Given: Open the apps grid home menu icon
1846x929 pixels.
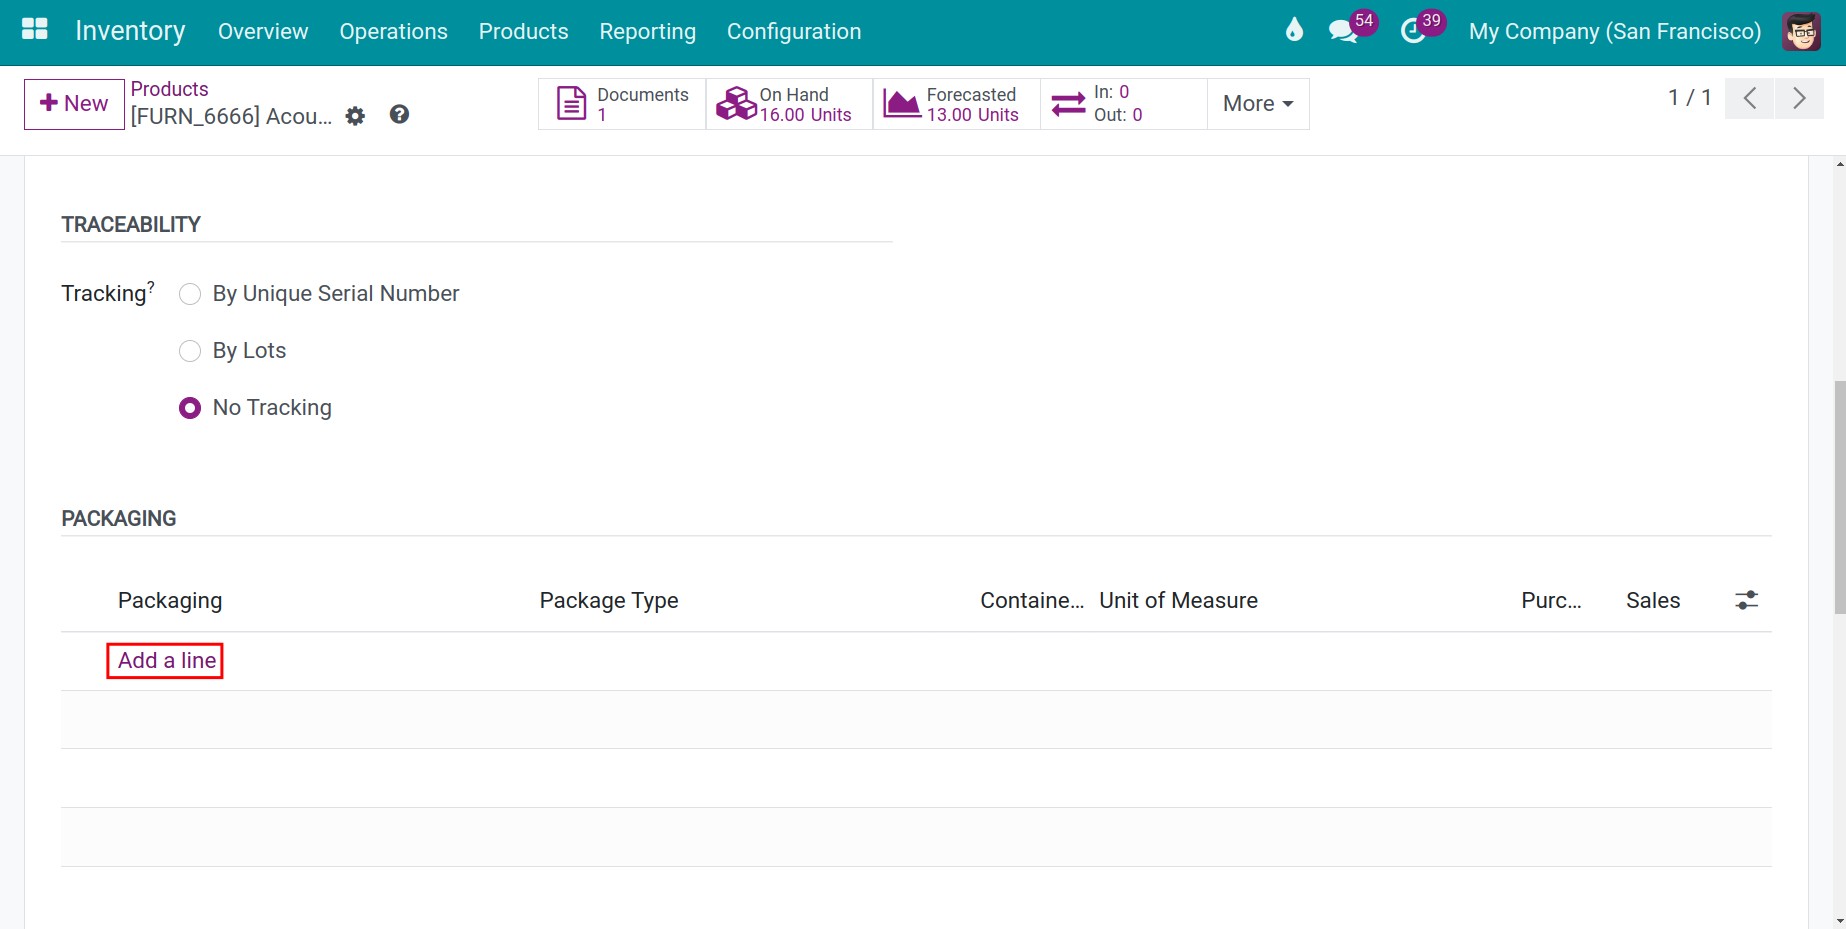Looking at the screenshot, I should point(35,30).
